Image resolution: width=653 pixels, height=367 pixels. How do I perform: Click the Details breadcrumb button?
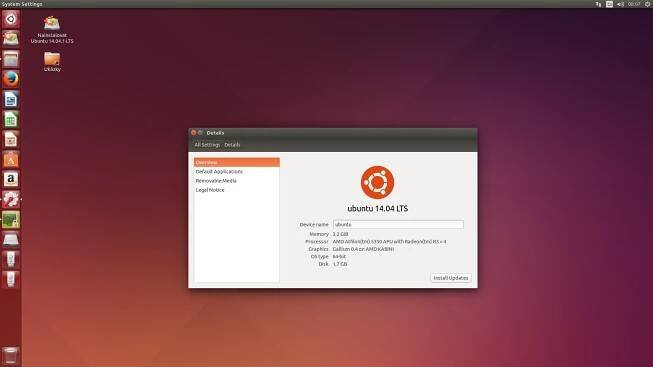click(x=232, y=145)
